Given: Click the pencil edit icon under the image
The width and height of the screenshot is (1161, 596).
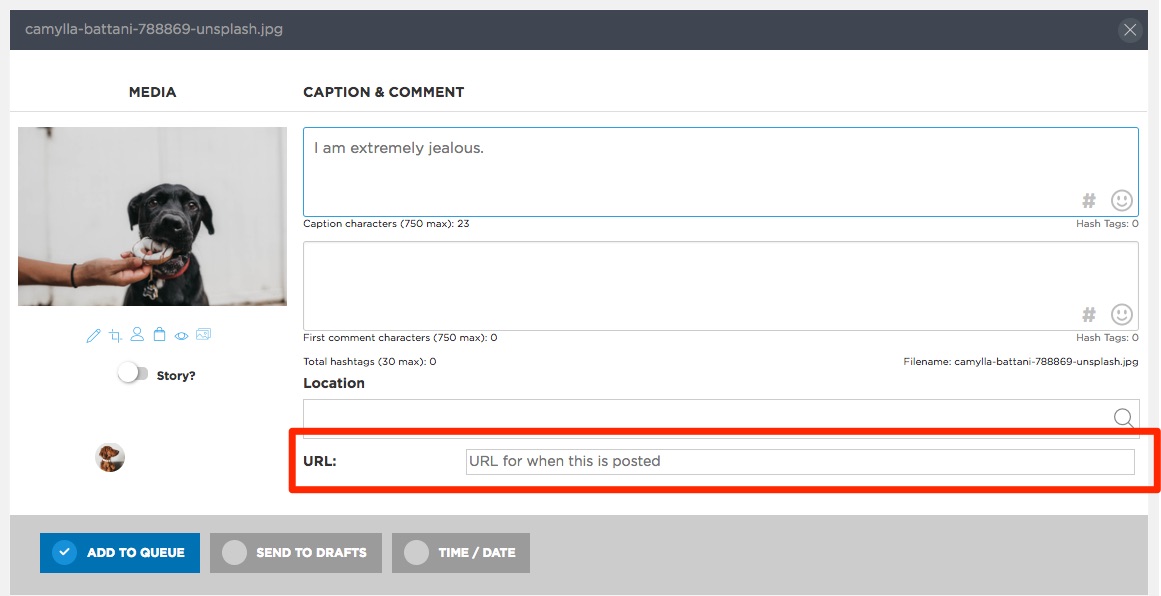Looking at the screenshot, I should [93, 336].
